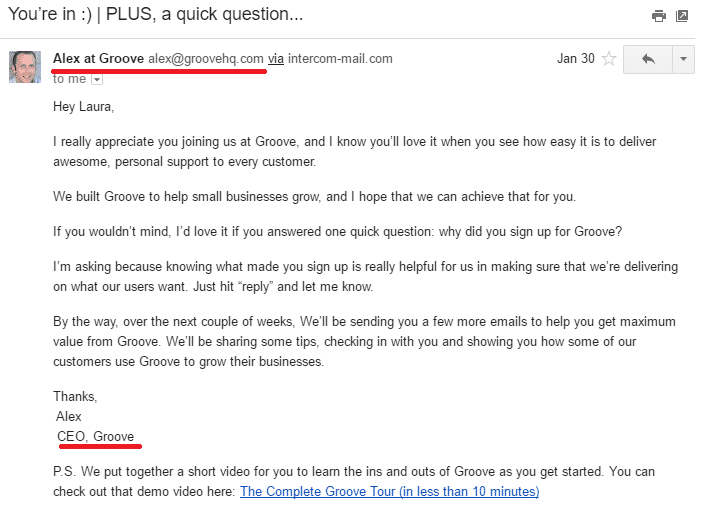Click Alex's profile photo
This screenshot has height=519, width=707.
click(25, 66)
